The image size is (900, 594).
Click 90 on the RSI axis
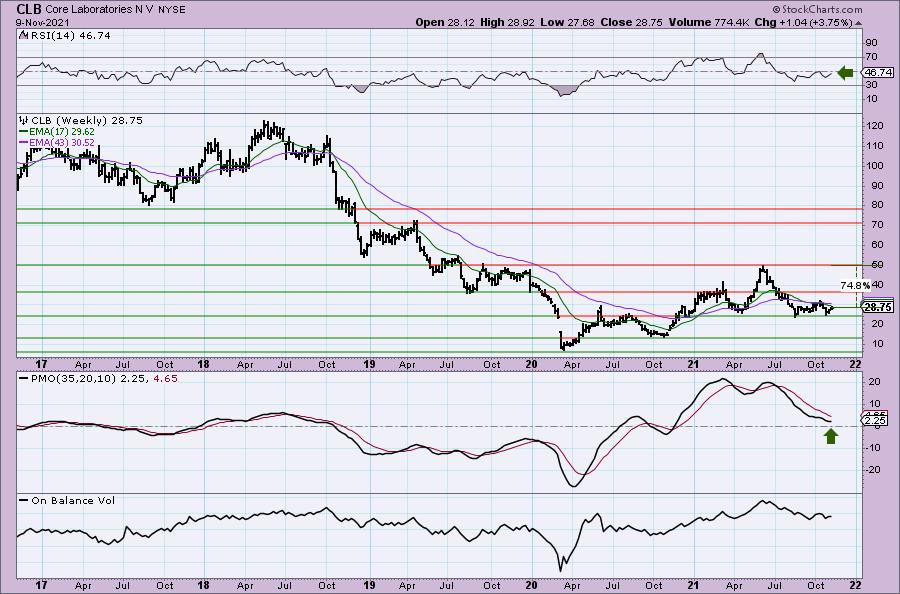tap(871, 42)
